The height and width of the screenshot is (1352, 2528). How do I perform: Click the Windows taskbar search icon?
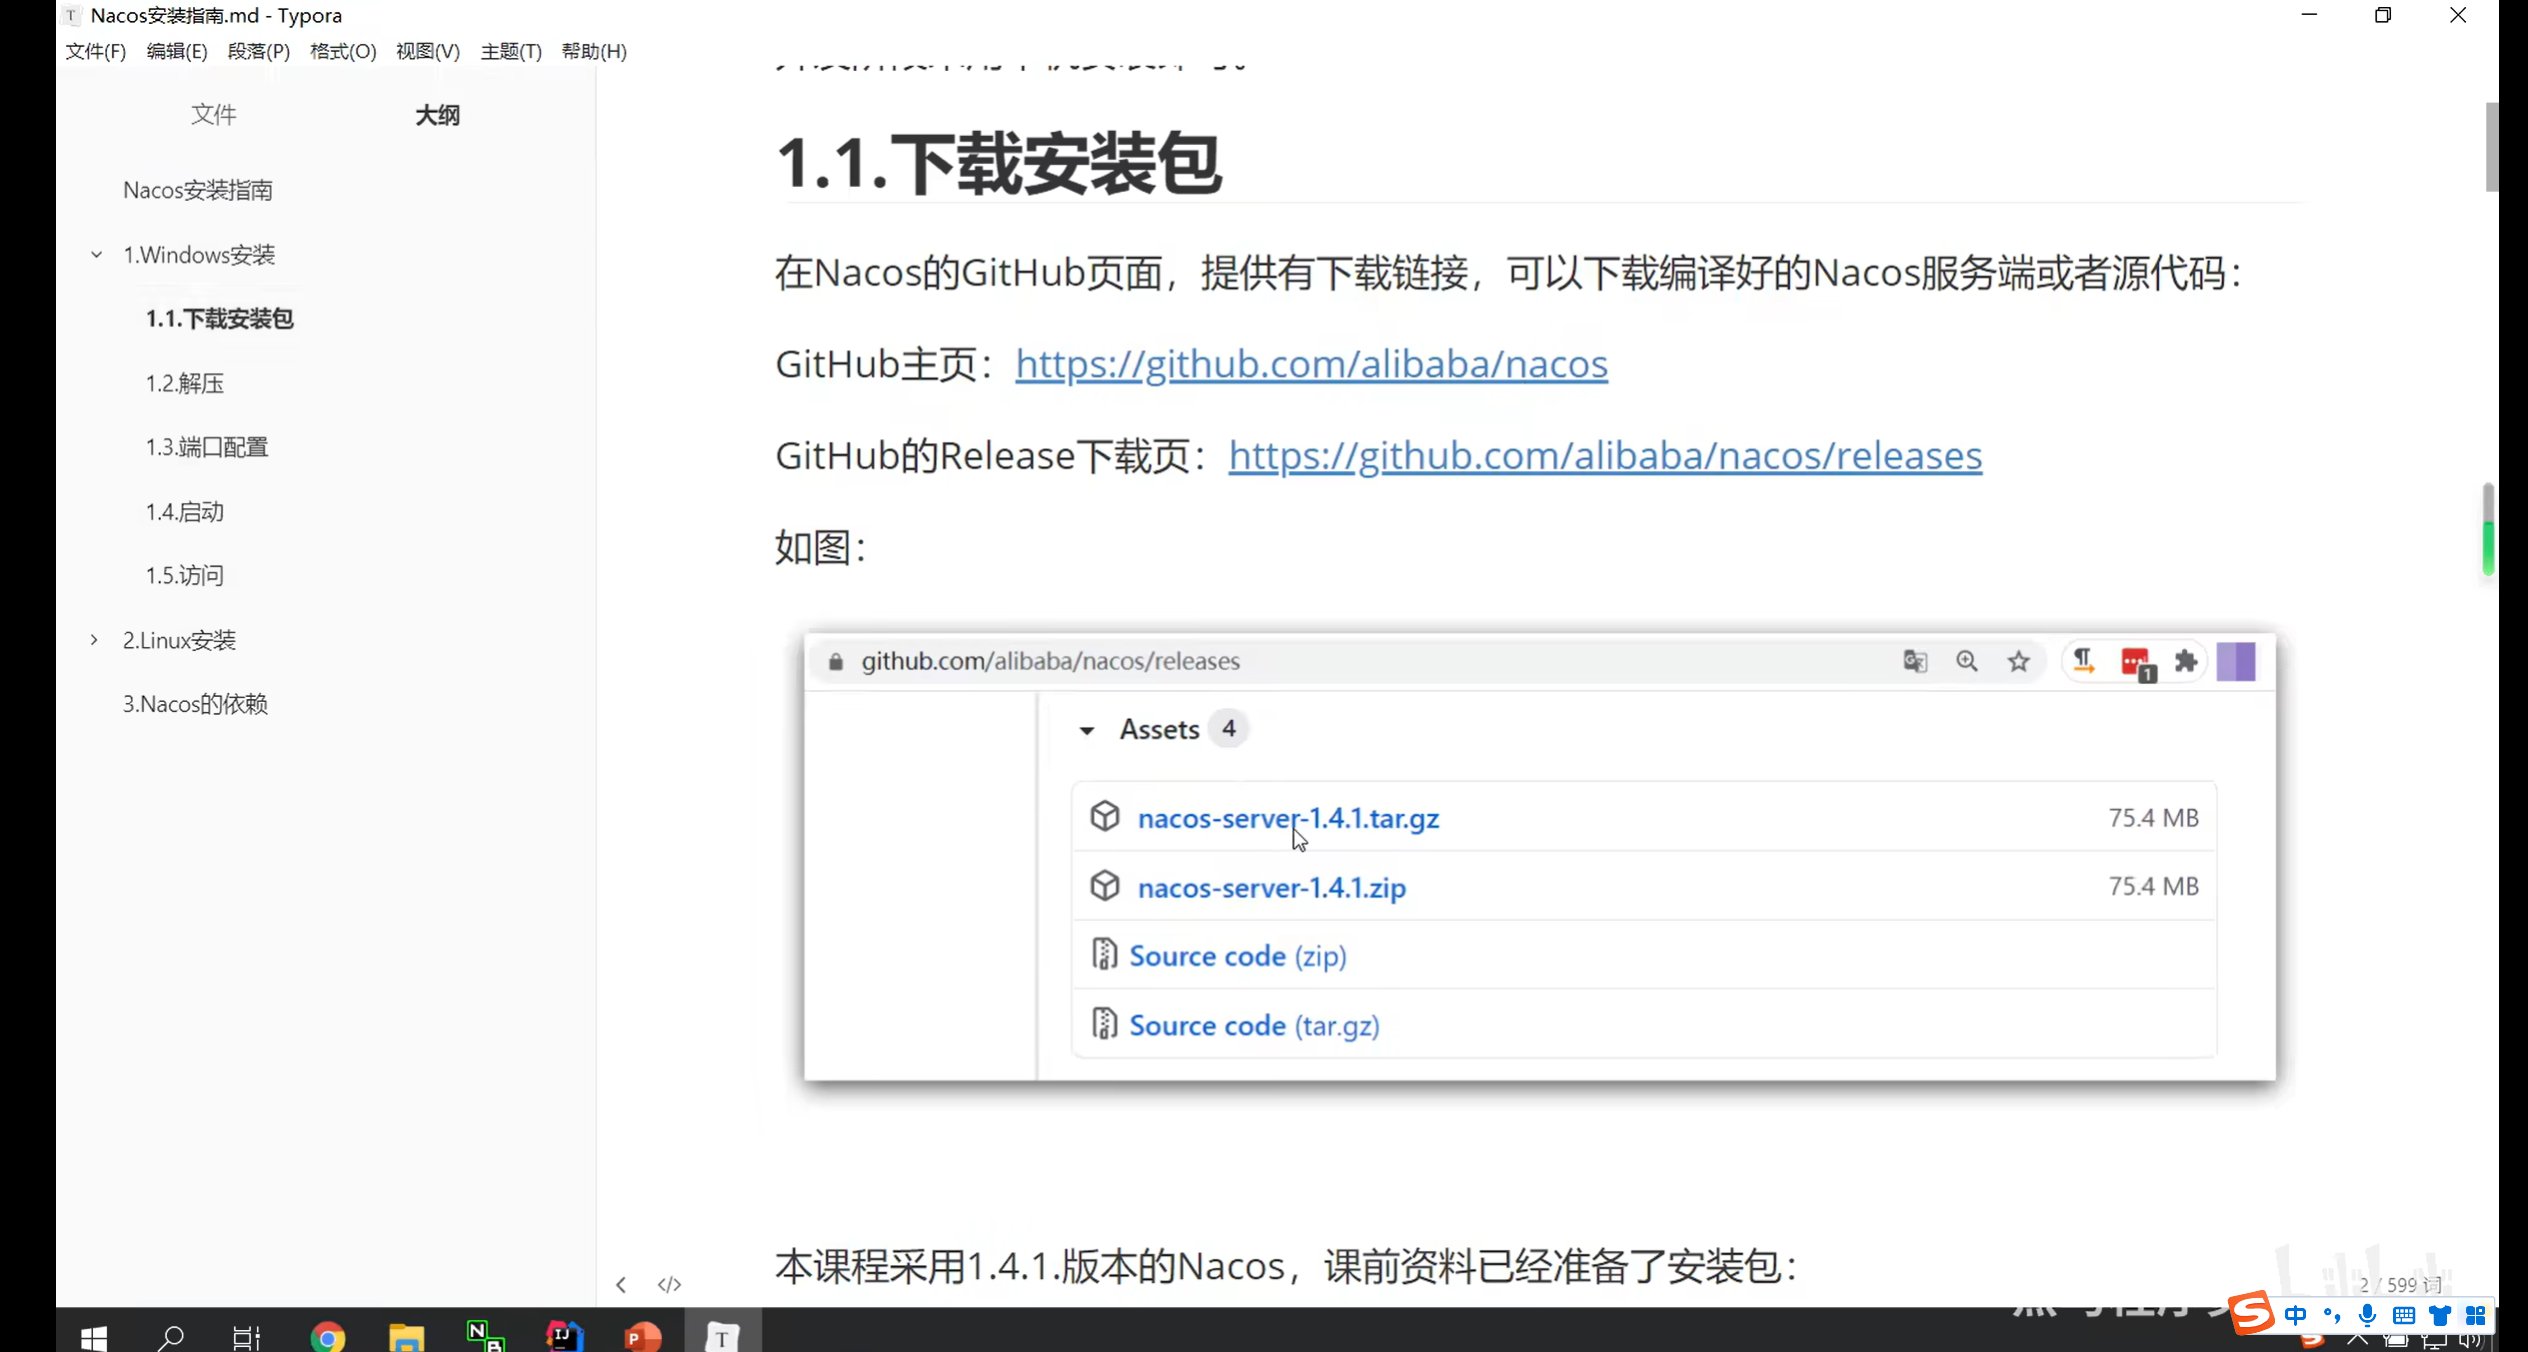171,1336
